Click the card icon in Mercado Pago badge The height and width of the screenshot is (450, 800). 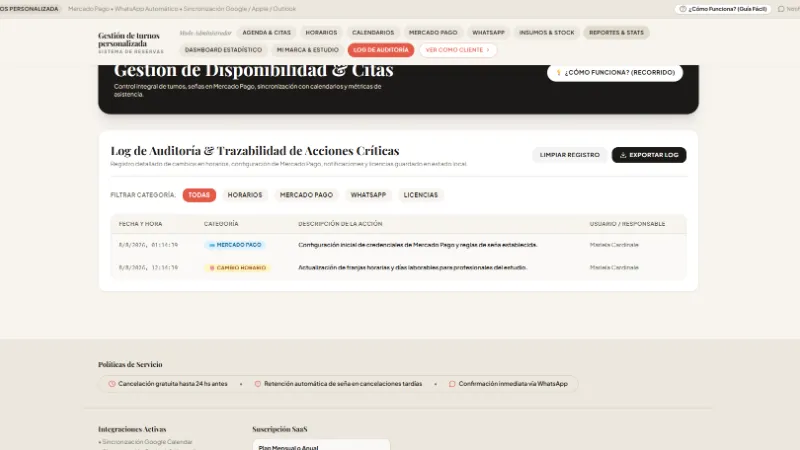[212, 245]
